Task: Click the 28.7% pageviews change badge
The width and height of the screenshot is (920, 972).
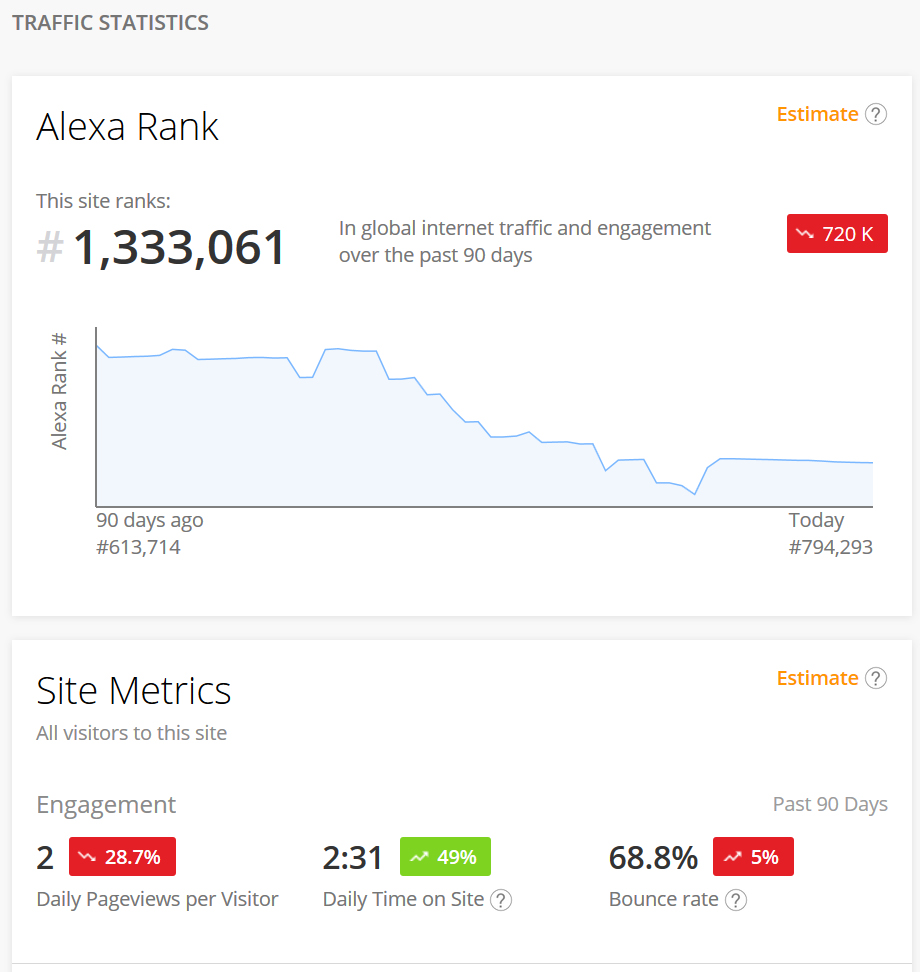Action: click(x=122, y=857)
